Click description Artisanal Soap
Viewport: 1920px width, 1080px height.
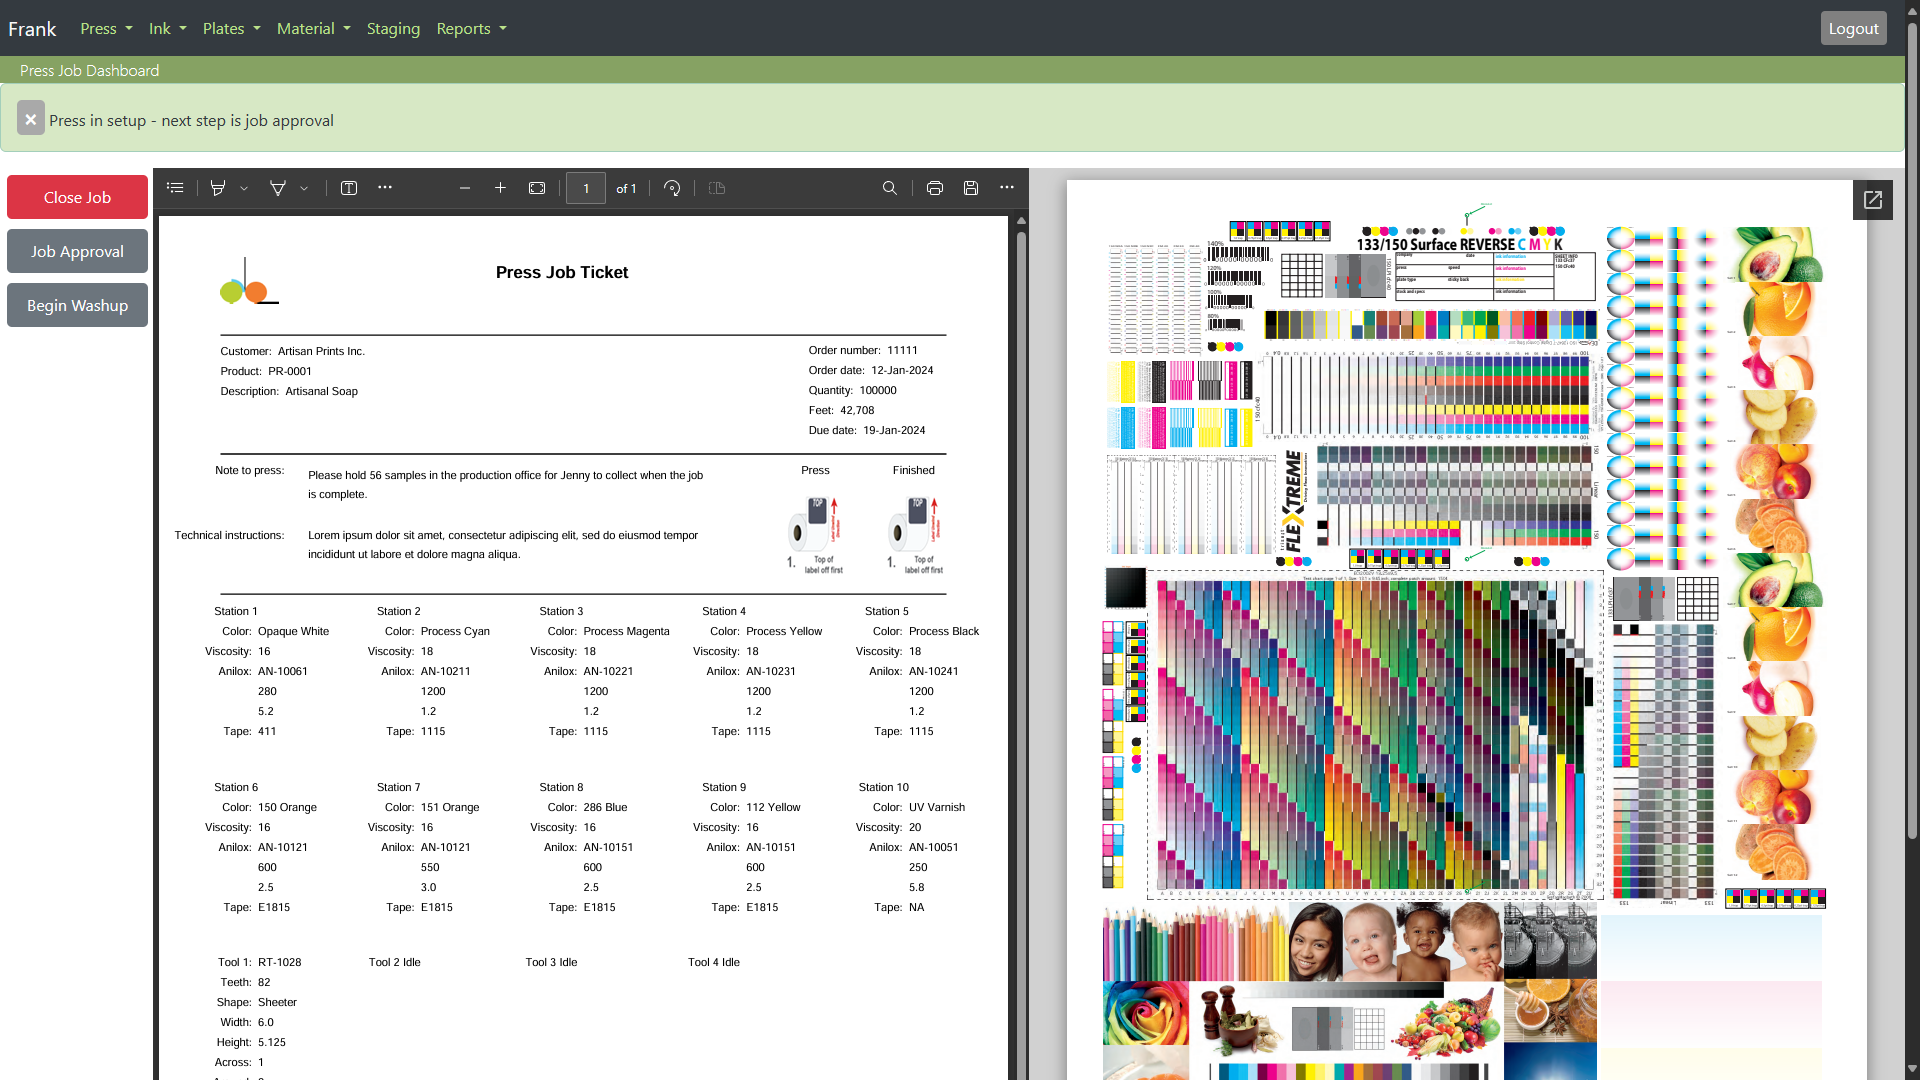point(321,391)
